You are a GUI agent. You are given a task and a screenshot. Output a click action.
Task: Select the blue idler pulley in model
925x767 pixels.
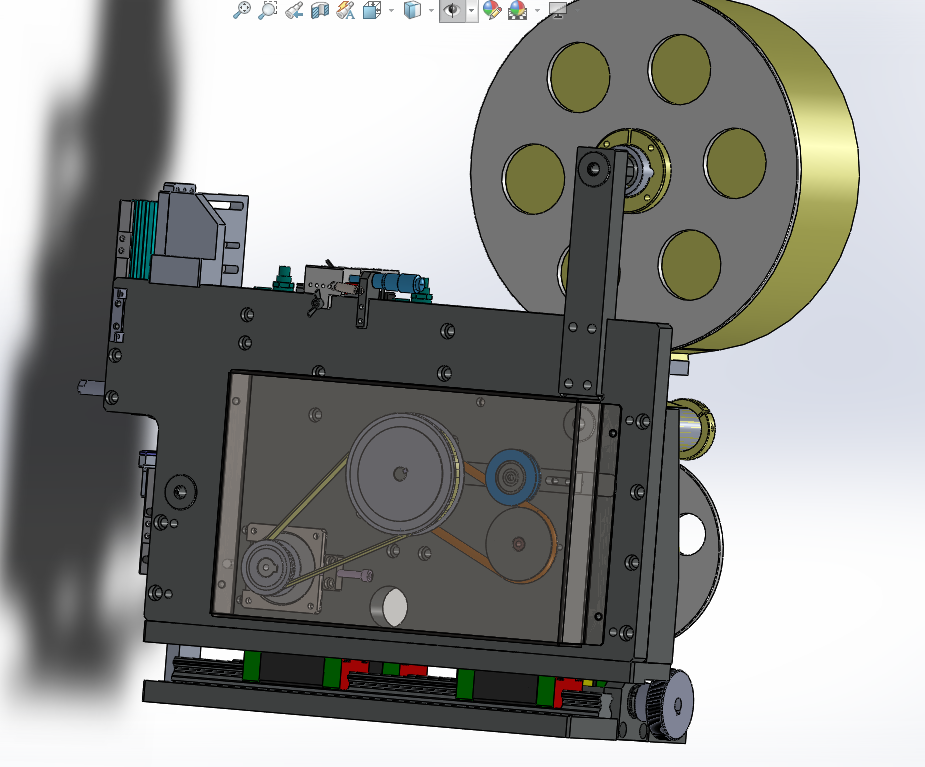pos(513,477)
